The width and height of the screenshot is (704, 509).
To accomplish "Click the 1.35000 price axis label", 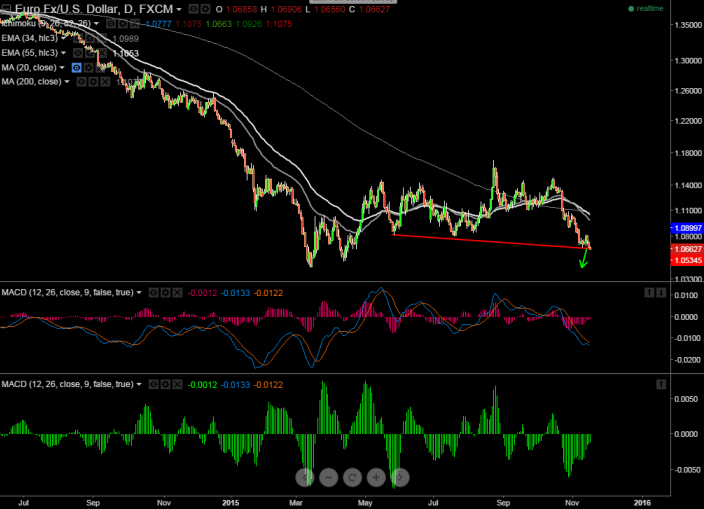I will pyautogui.click(x=688, y=25).
